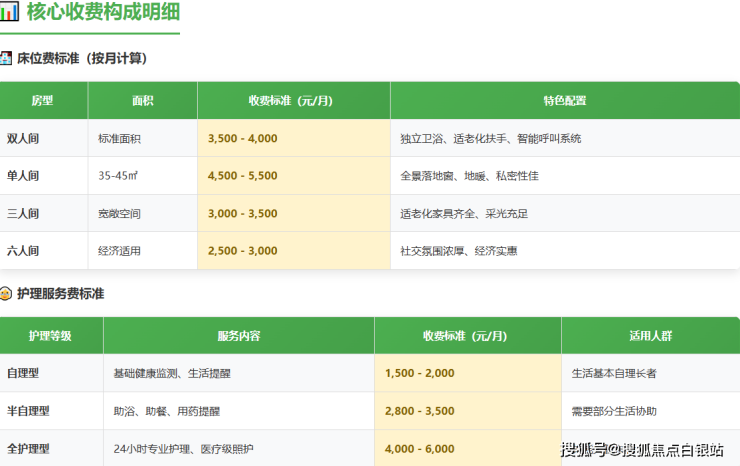The width and height of the screenshot is (740, 466).
Task: Click the bar chart icon beside 核心收费构成明细
Action: 10,12
